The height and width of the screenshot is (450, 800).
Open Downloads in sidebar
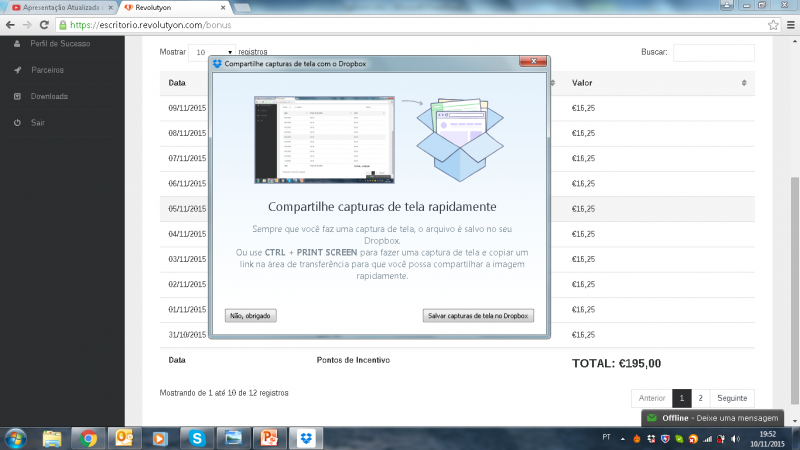click(x=49, y=96)
